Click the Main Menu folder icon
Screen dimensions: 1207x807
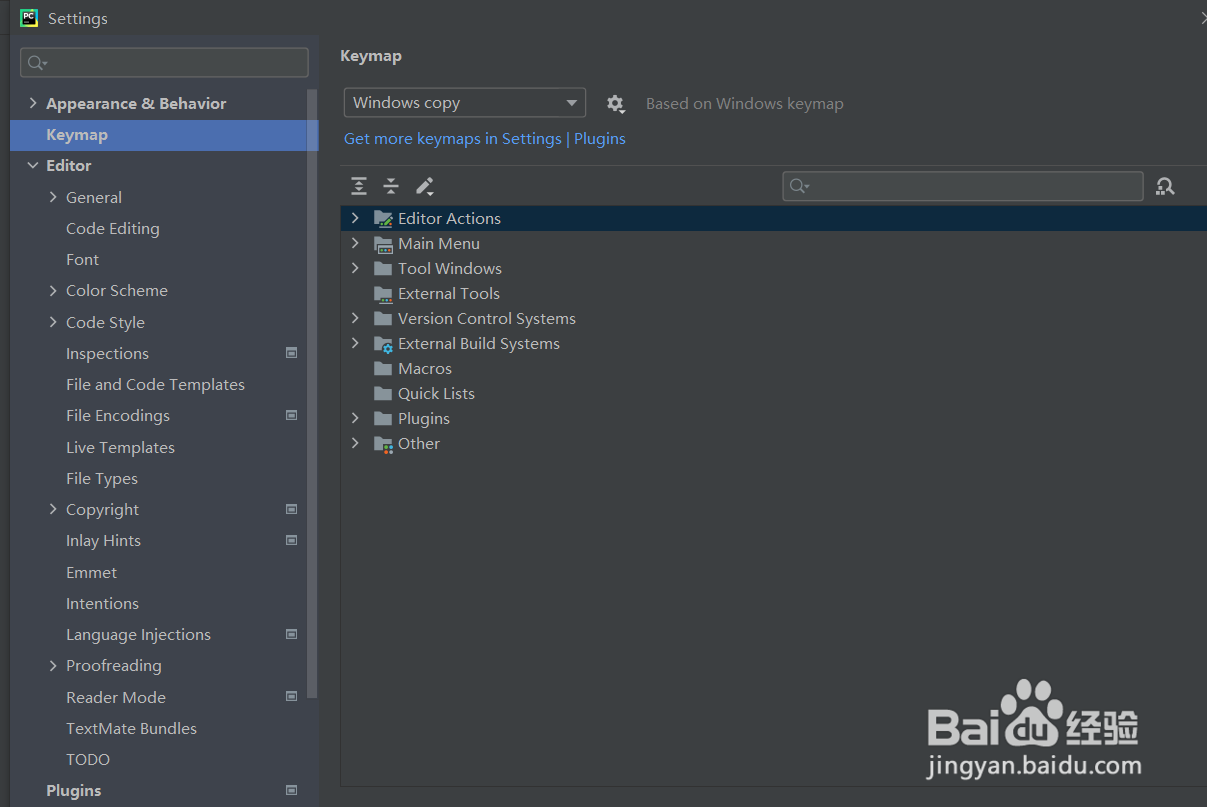click(x=383, y=244)
